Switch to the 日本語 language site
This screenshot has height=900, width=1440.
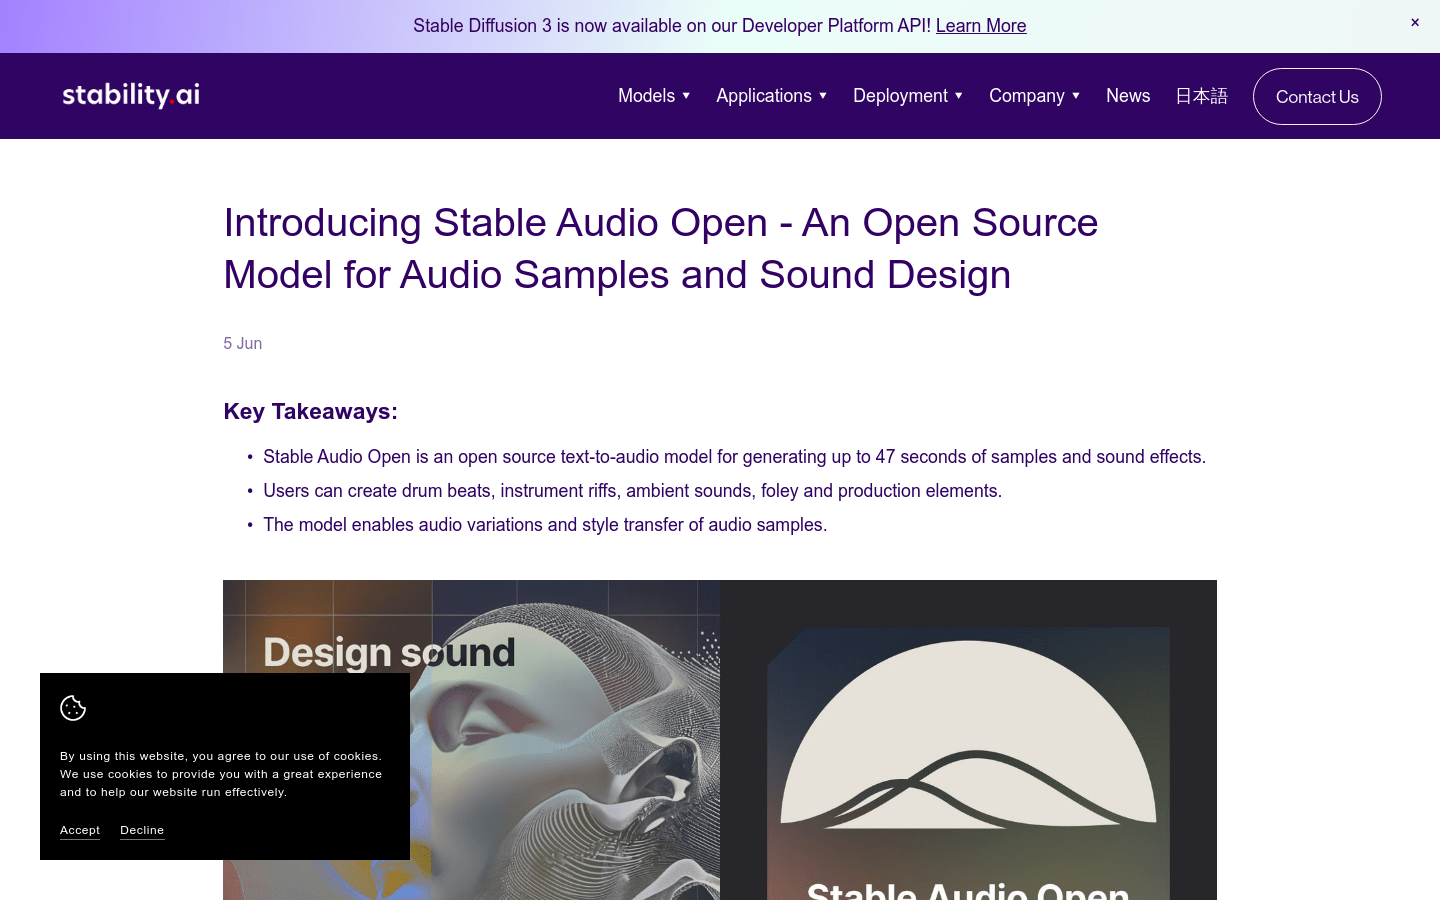coord(1201,96)
